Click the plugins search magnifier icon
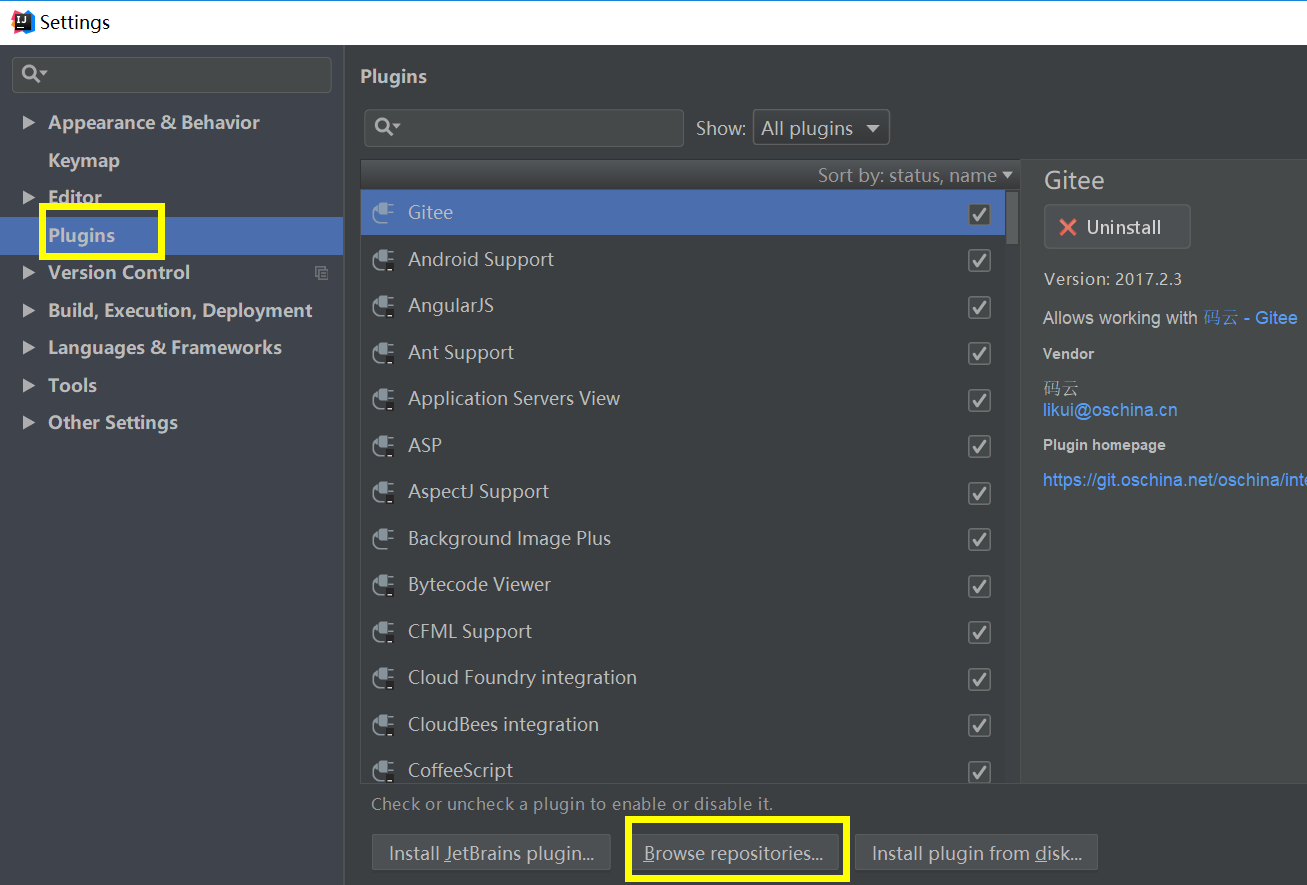 click(x=386, y=127)
